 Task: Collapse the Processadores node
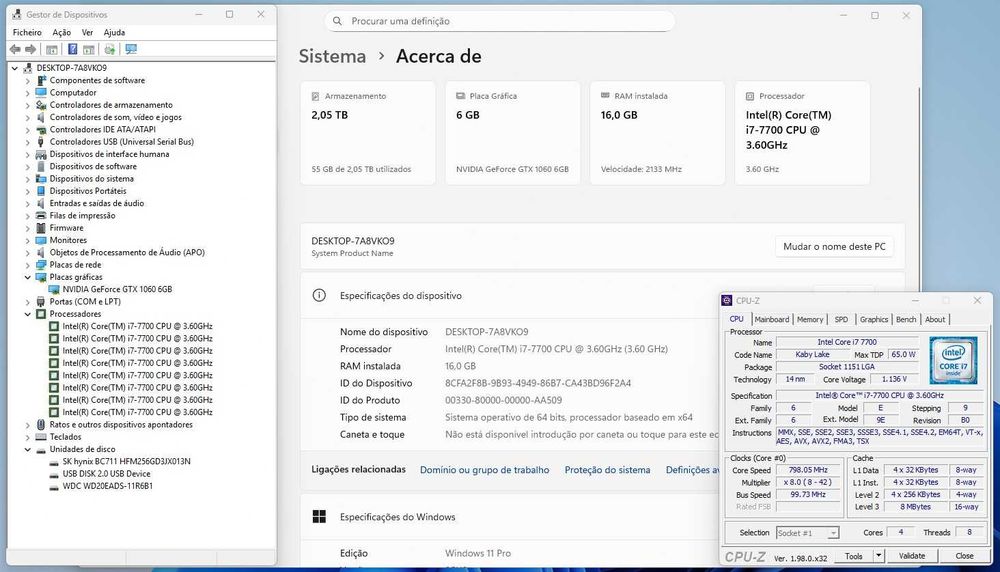pos(27,314)
